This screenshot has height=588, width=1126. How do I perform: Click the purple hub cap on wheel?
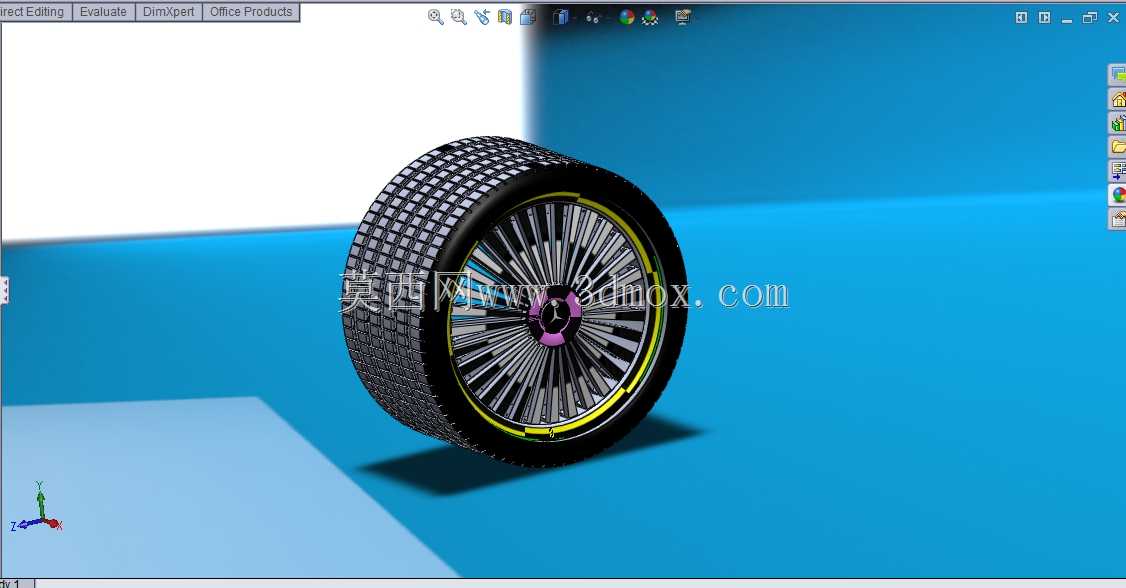554,317
